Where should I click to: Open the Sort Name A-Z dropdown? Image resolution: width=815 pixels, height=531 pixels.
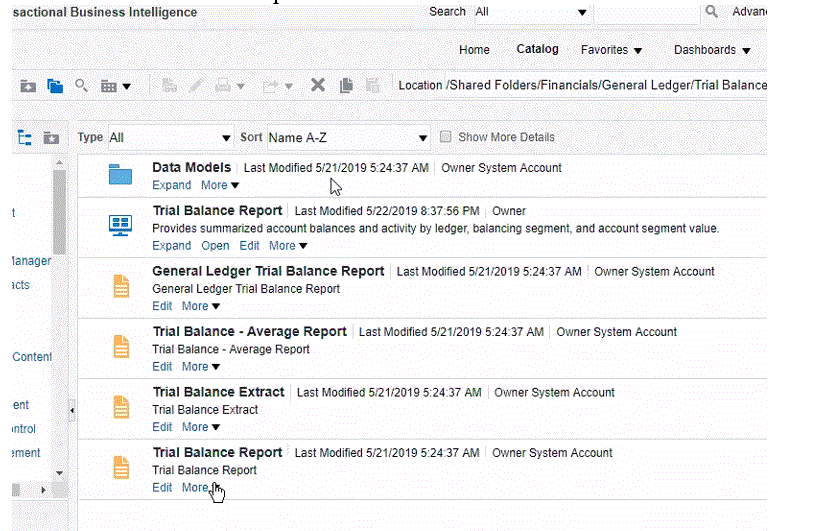[348, 137]
